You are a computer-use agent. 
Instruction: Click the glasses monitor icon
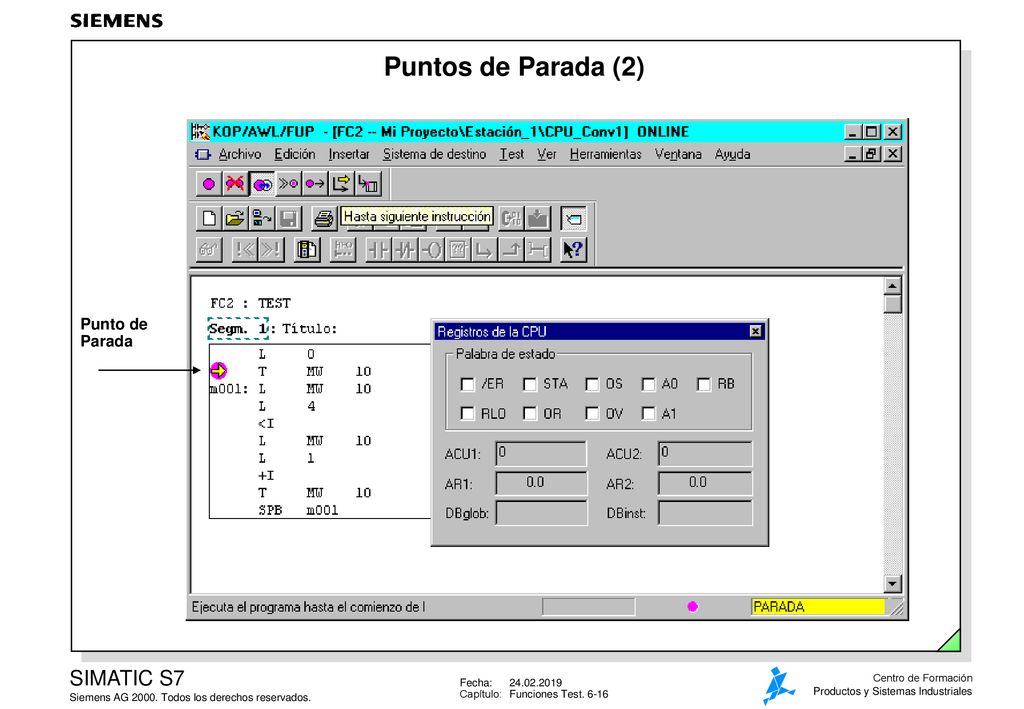[208, 249]
